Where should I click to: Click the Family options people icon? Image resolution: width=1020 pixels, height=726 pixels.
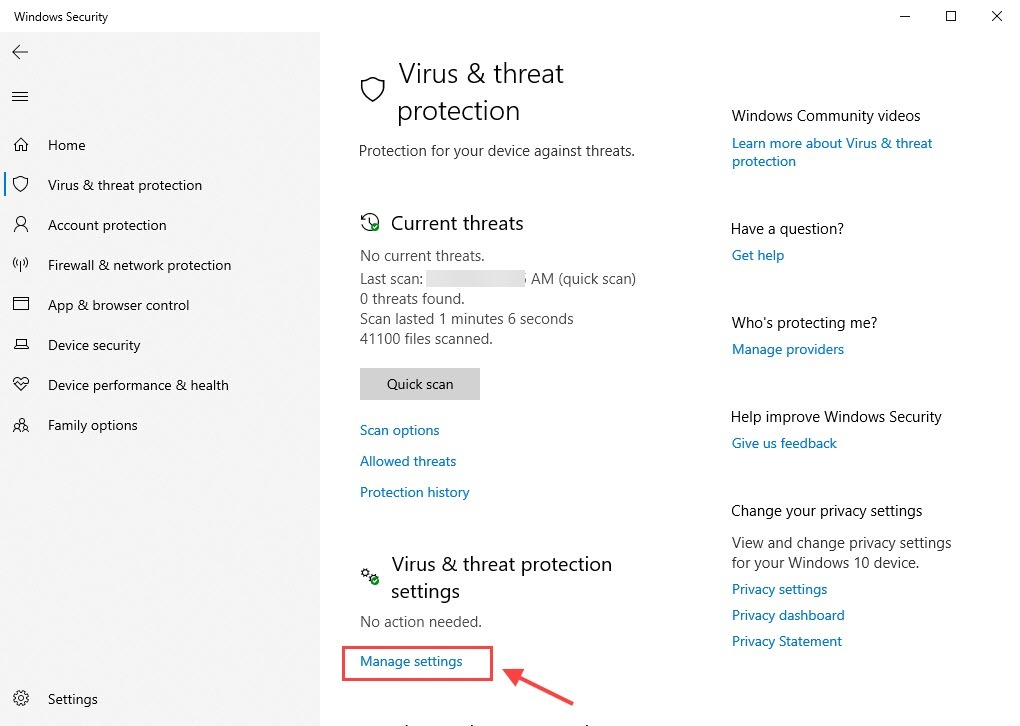(x=20, y=425)
